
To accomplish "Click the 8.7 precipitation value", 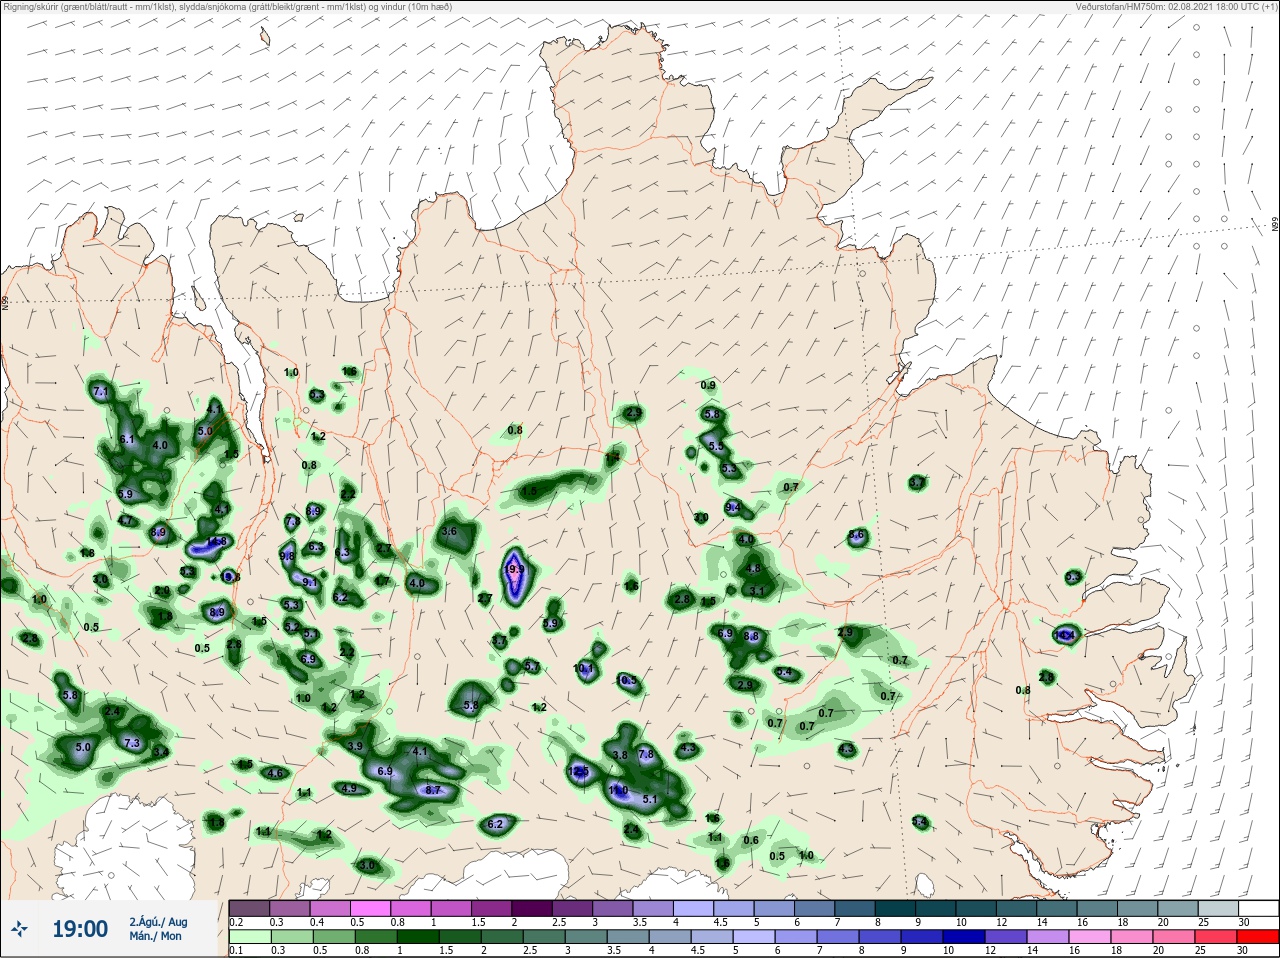I will click(433, 790).
